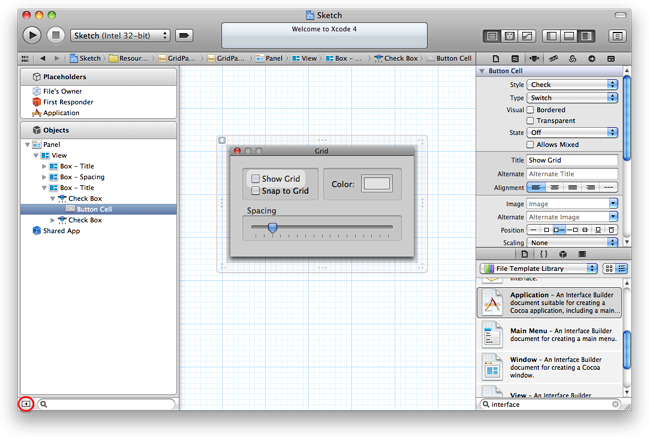Select left text alignment in inspector
649x437 pixels.
tap(536, 187)
